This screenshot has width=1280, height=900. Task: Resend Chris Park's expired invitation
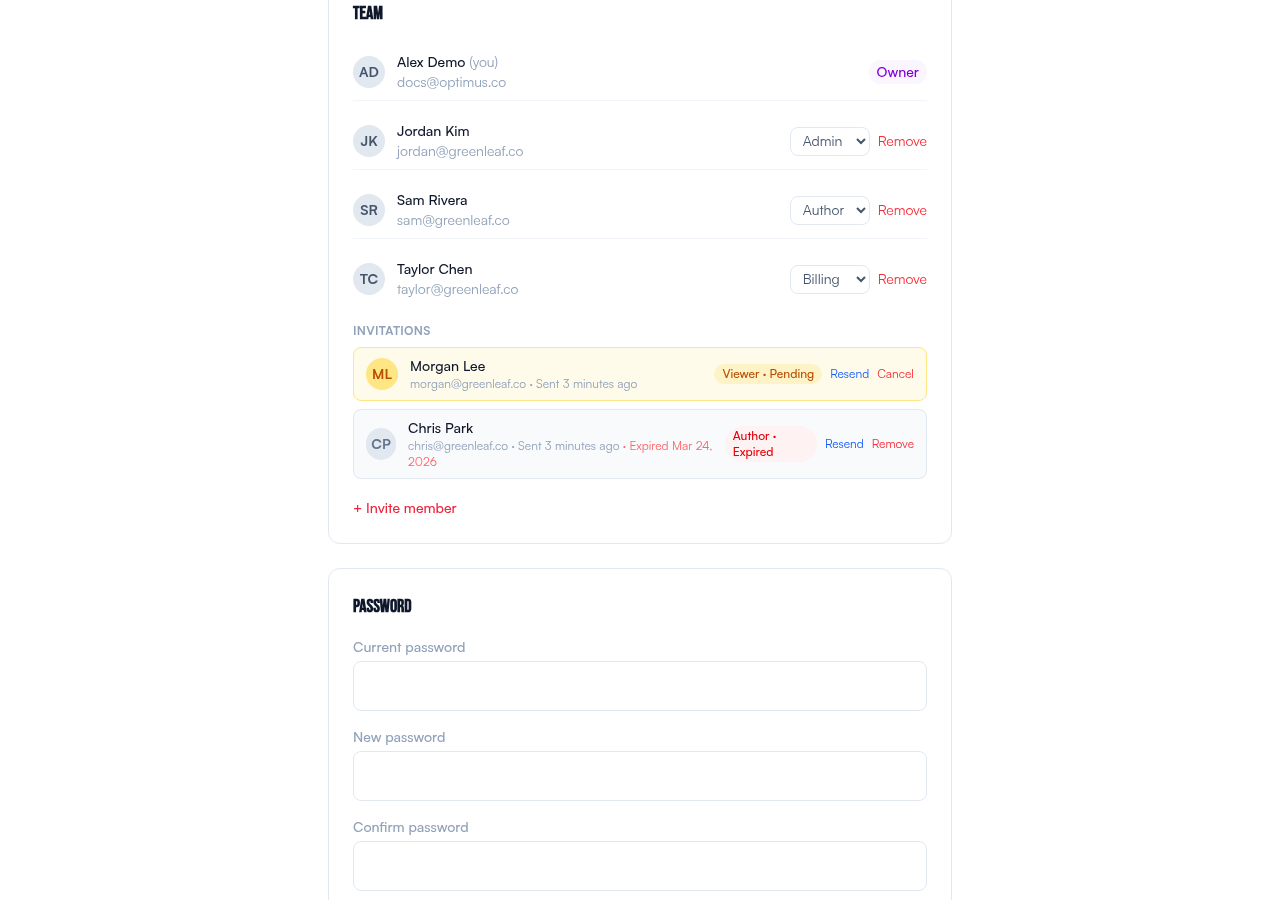[843, 443]
